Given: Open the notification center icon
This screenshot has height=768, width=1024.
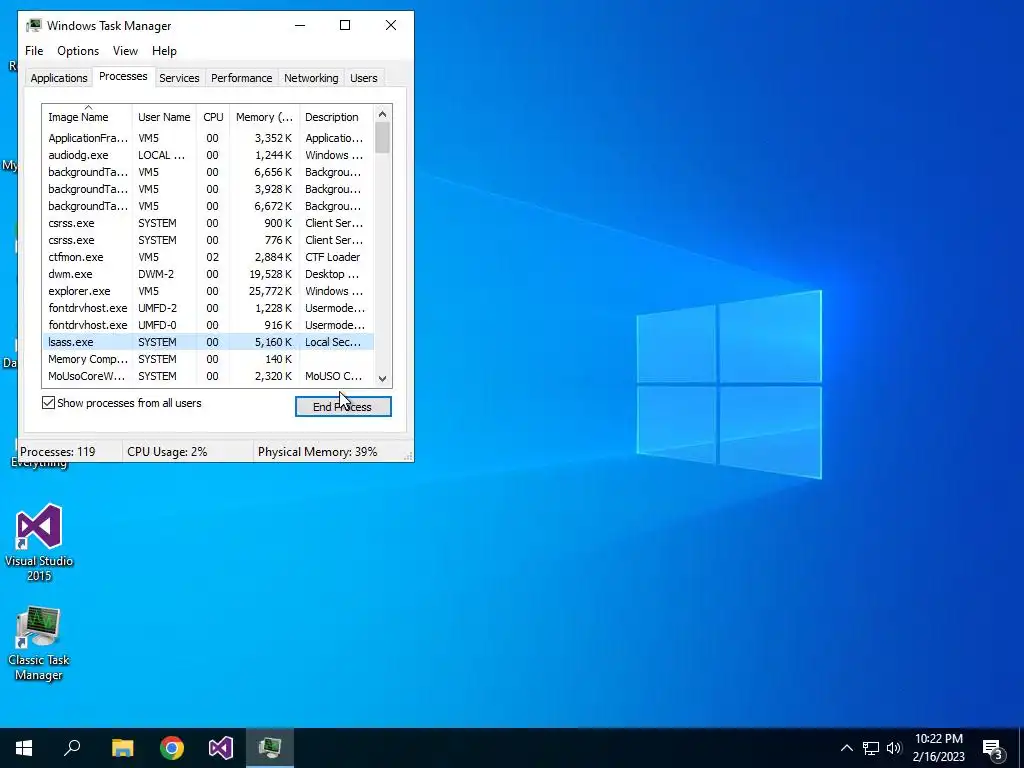Looking at the screenshot, I should point(992,749).
